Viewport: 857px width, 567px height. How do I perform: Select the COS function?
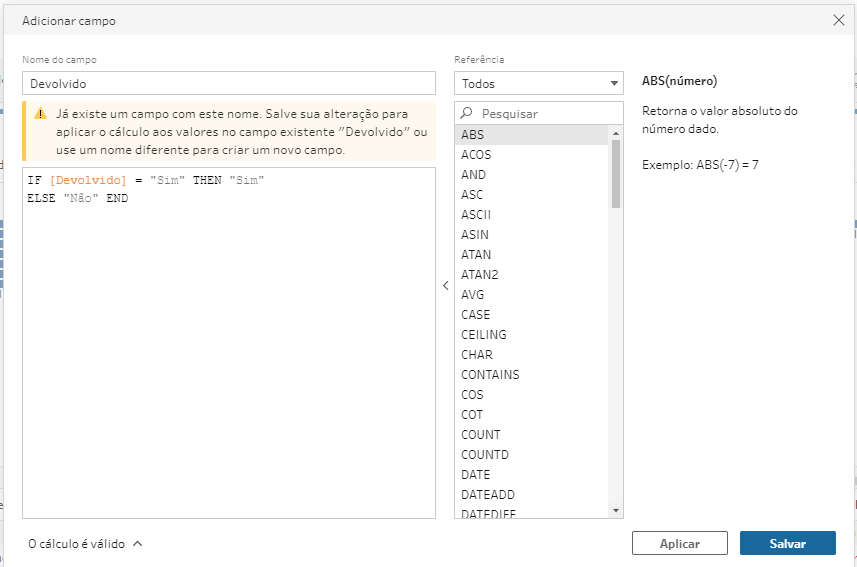(531, 395)
